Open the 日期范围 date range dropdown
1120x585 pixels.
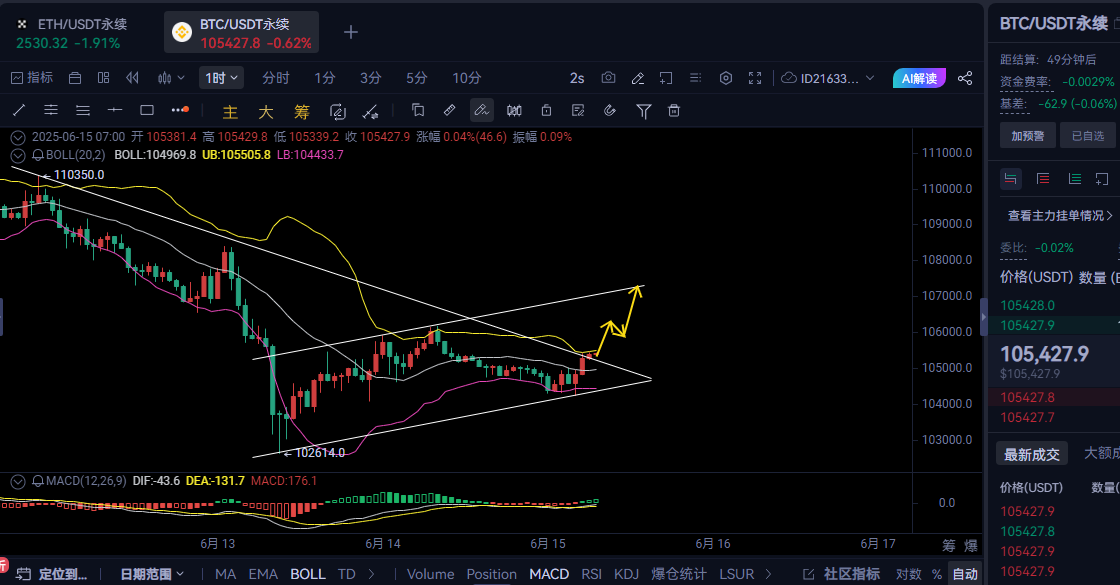point(151,574)
